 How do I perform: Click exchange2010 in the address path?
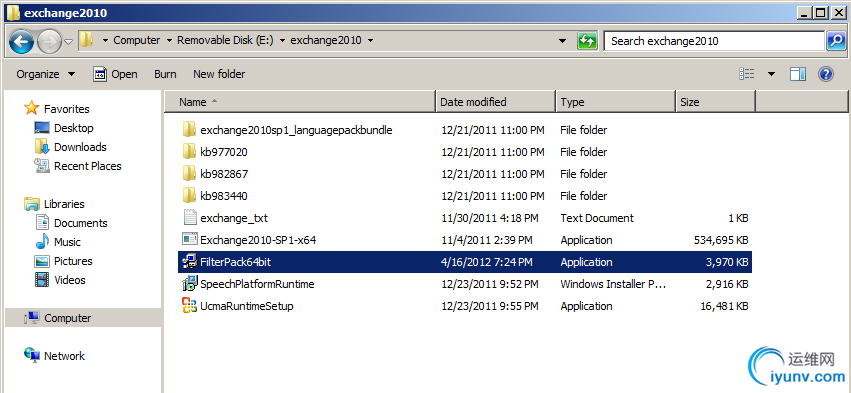point(326,40)
